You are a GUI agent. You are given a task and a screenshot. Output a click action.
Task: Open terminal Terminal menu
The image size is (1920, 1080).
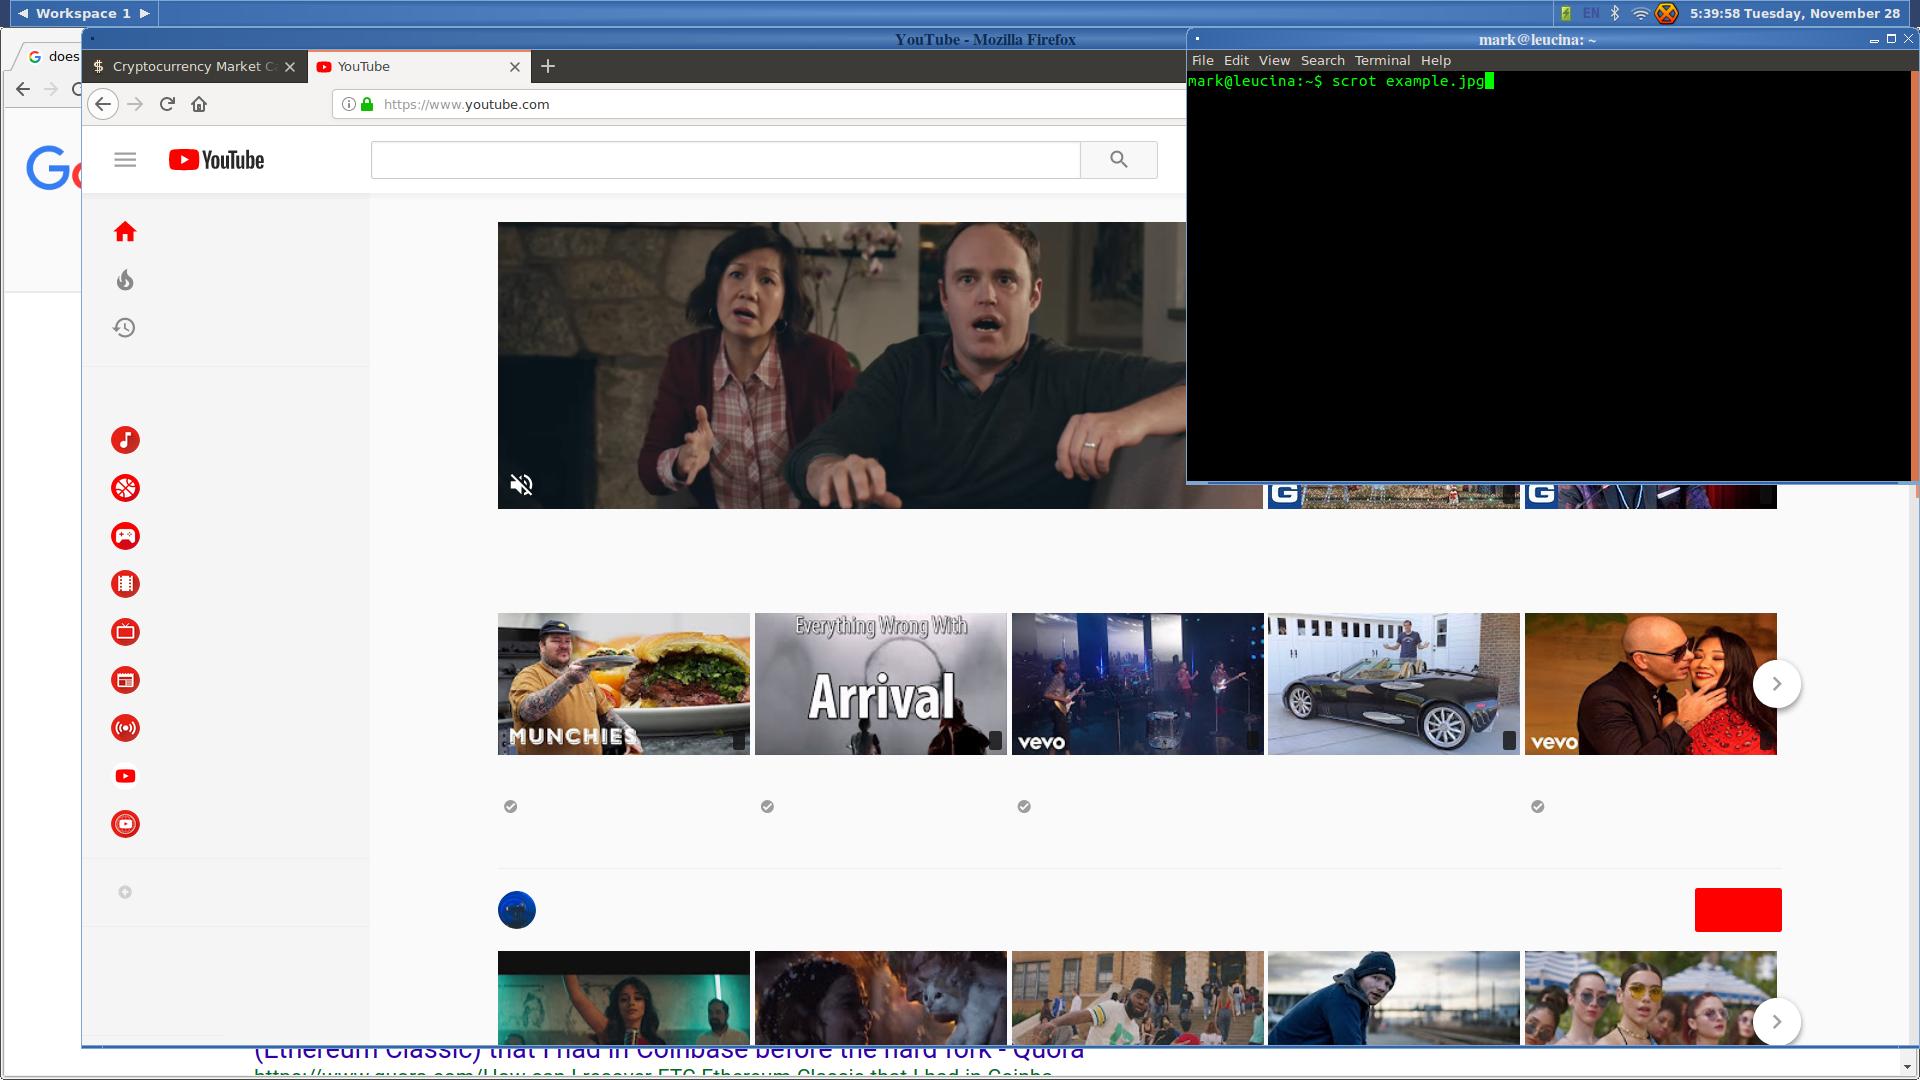1382,61
